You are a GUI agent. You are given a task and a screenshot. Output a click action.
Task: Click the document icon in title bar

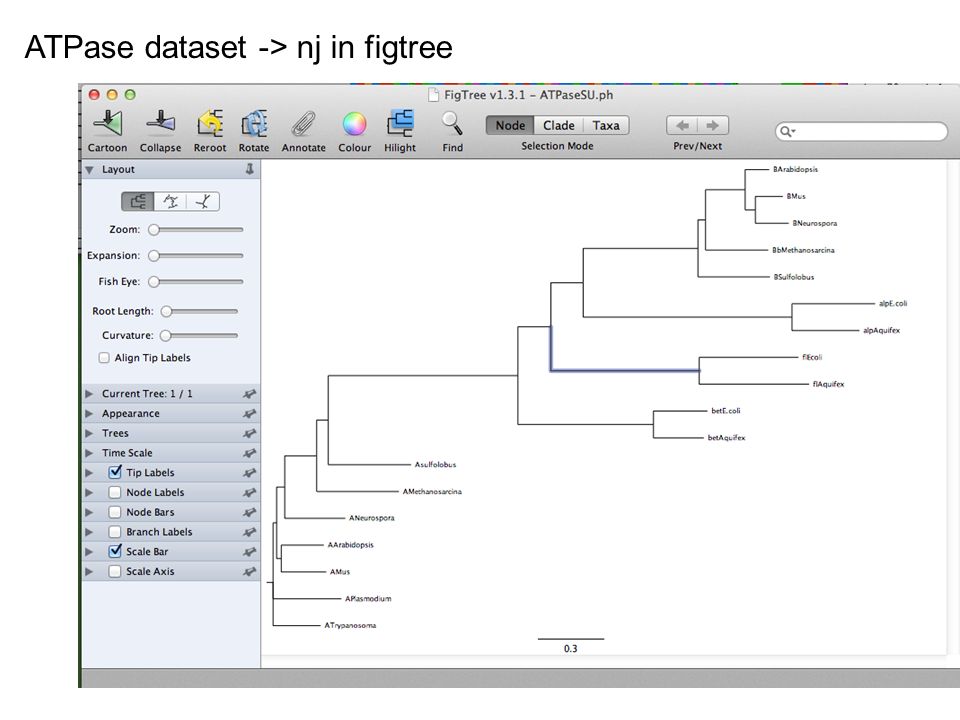coord(433,95)
